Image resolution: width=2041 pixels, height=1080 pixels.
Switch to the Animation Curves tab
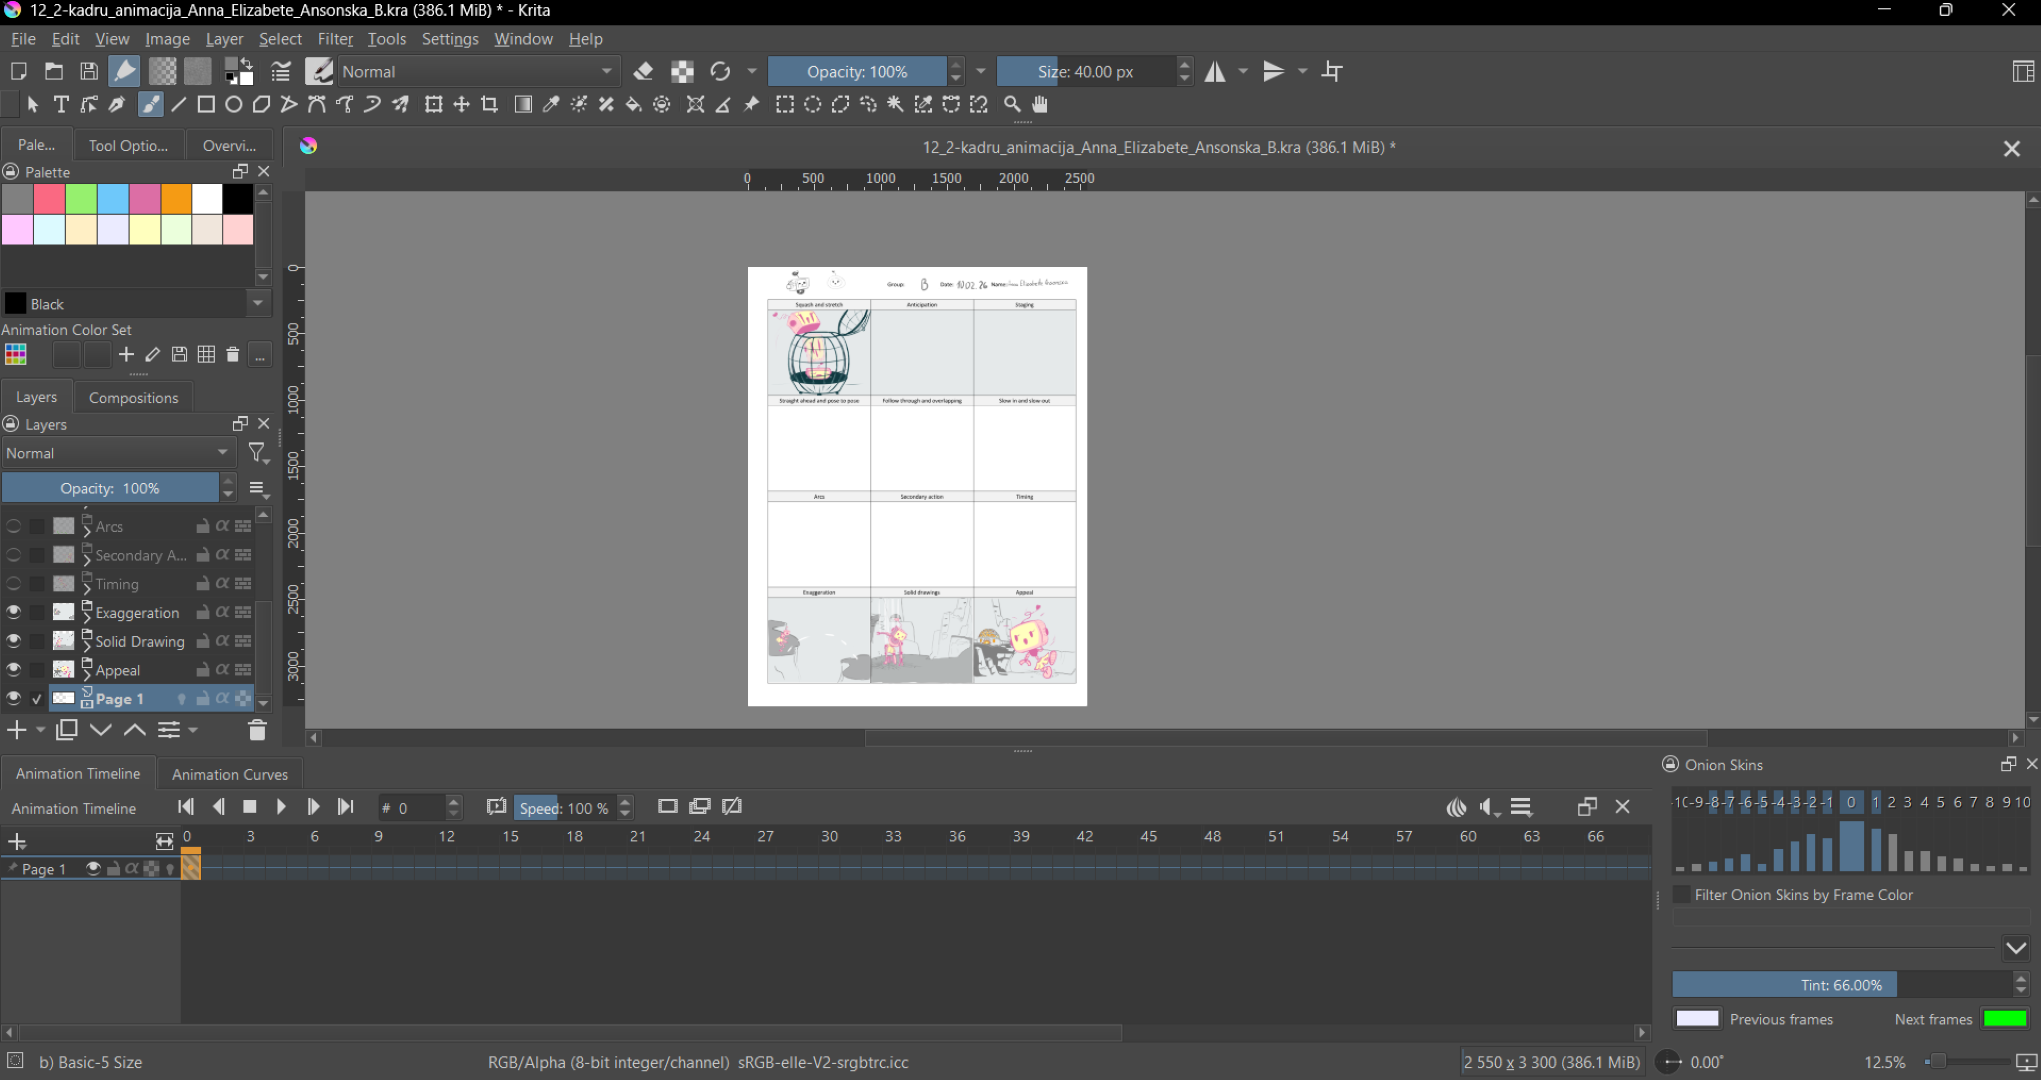pos(229,774)
